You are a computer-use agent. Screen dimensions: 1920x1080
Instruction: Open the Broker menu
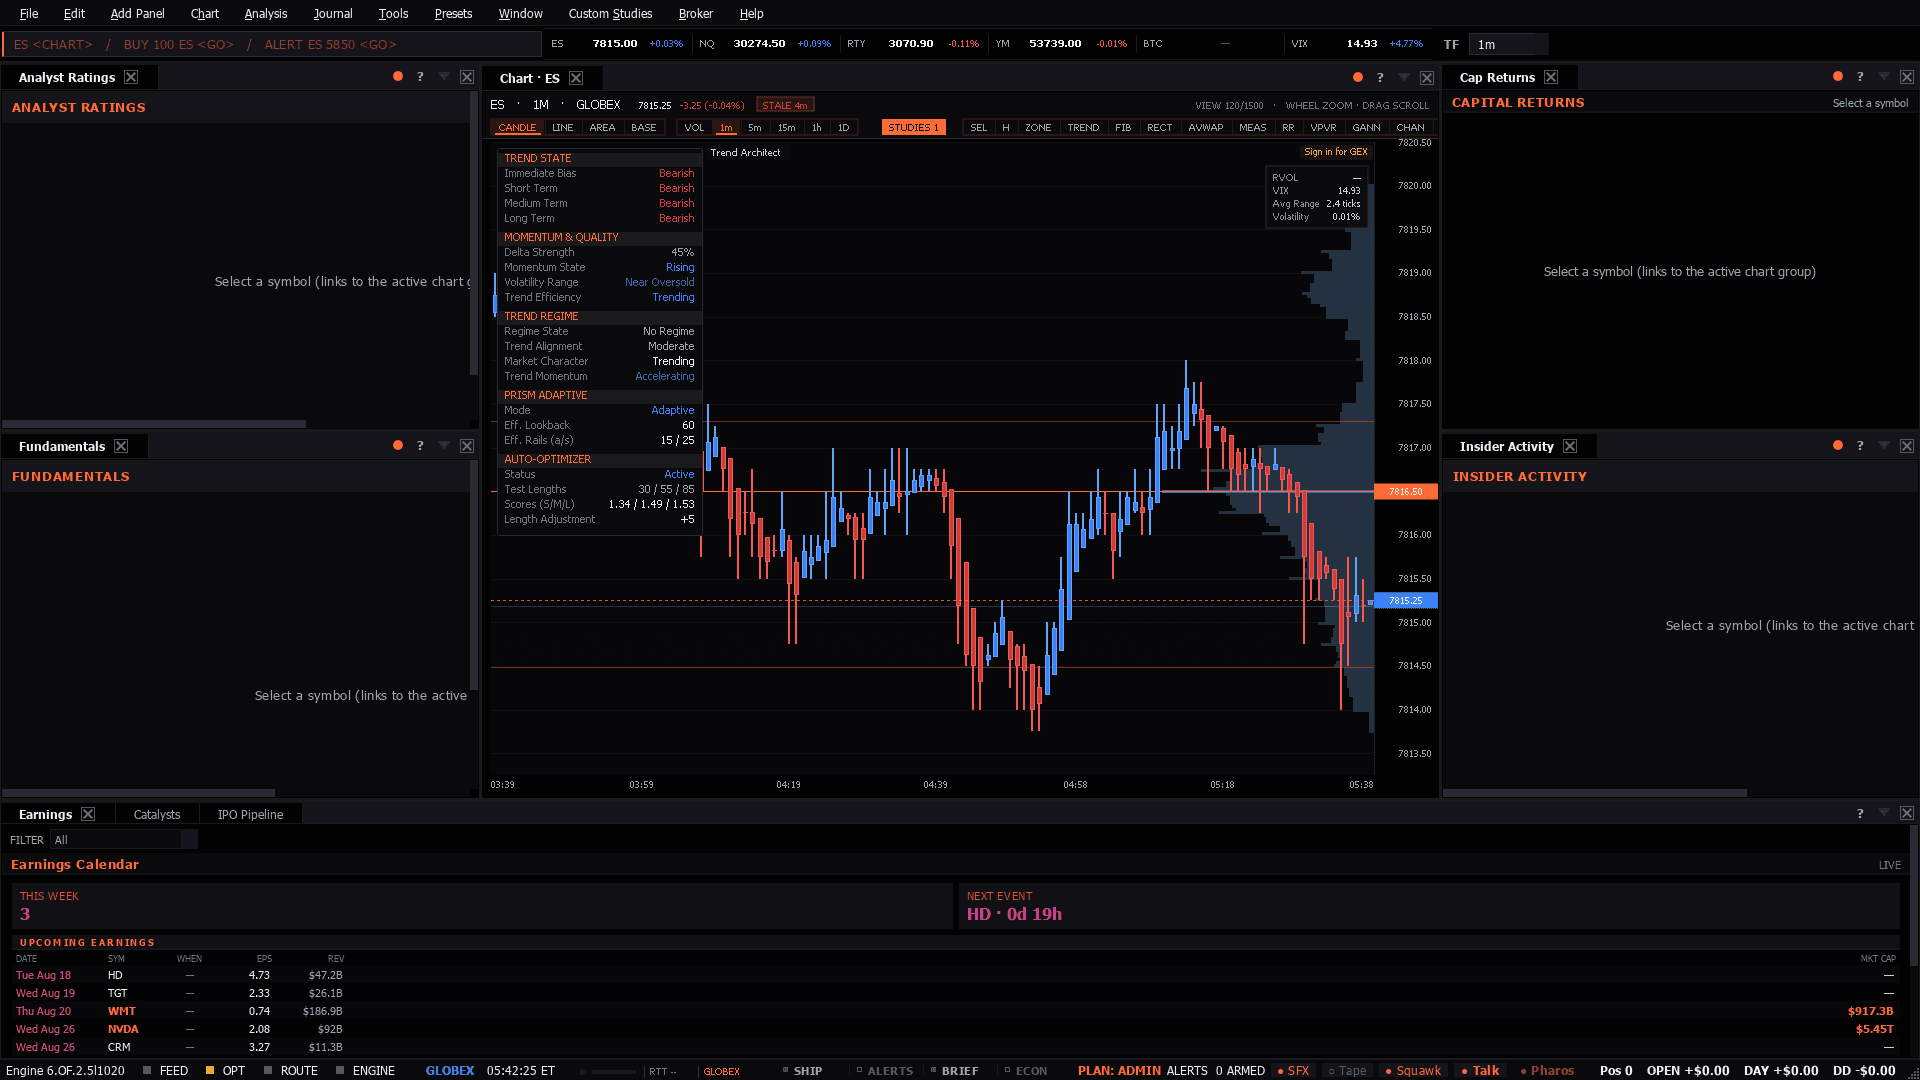[695, 14]
